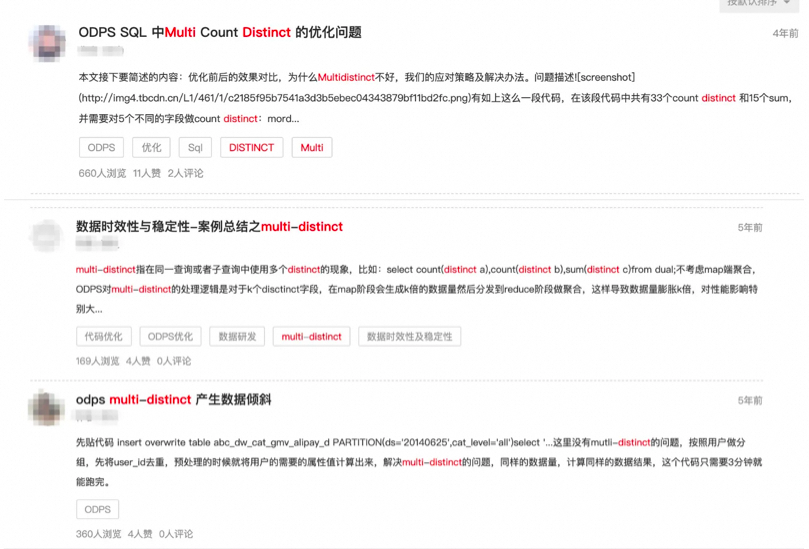Select the Sql tag

pos(195,148)
